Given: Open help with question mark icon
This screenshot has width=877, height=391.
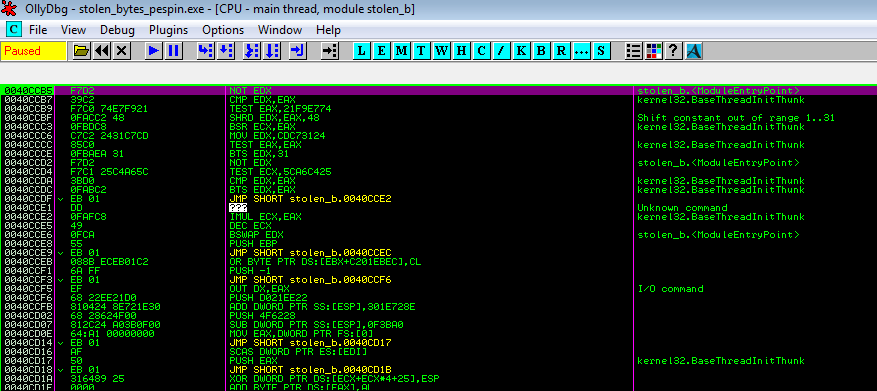Looking at the screenshot, I should click(673, 51).
